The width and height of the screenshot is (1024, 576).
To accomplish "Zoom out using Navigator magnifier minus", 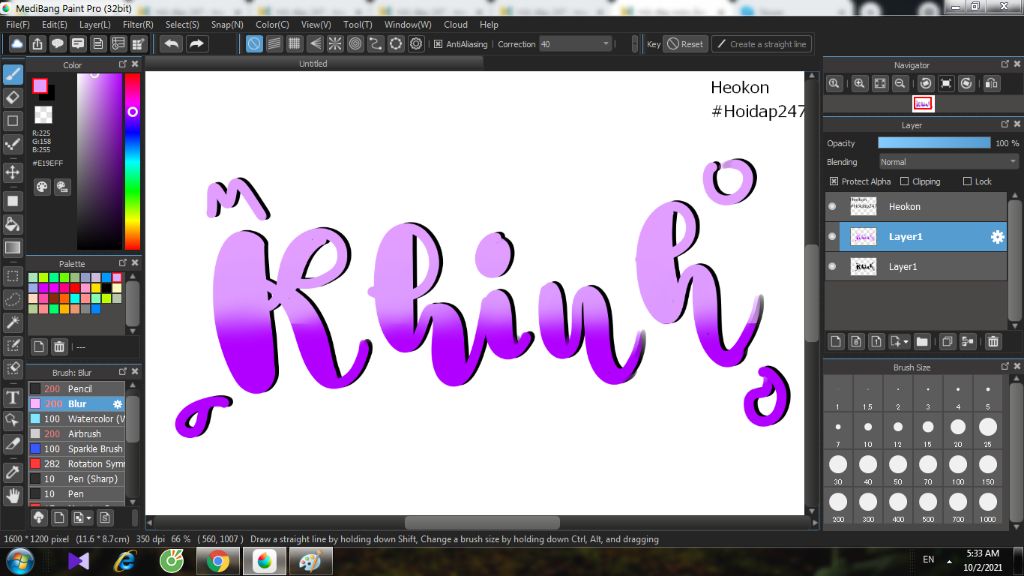I will [900, 84].
